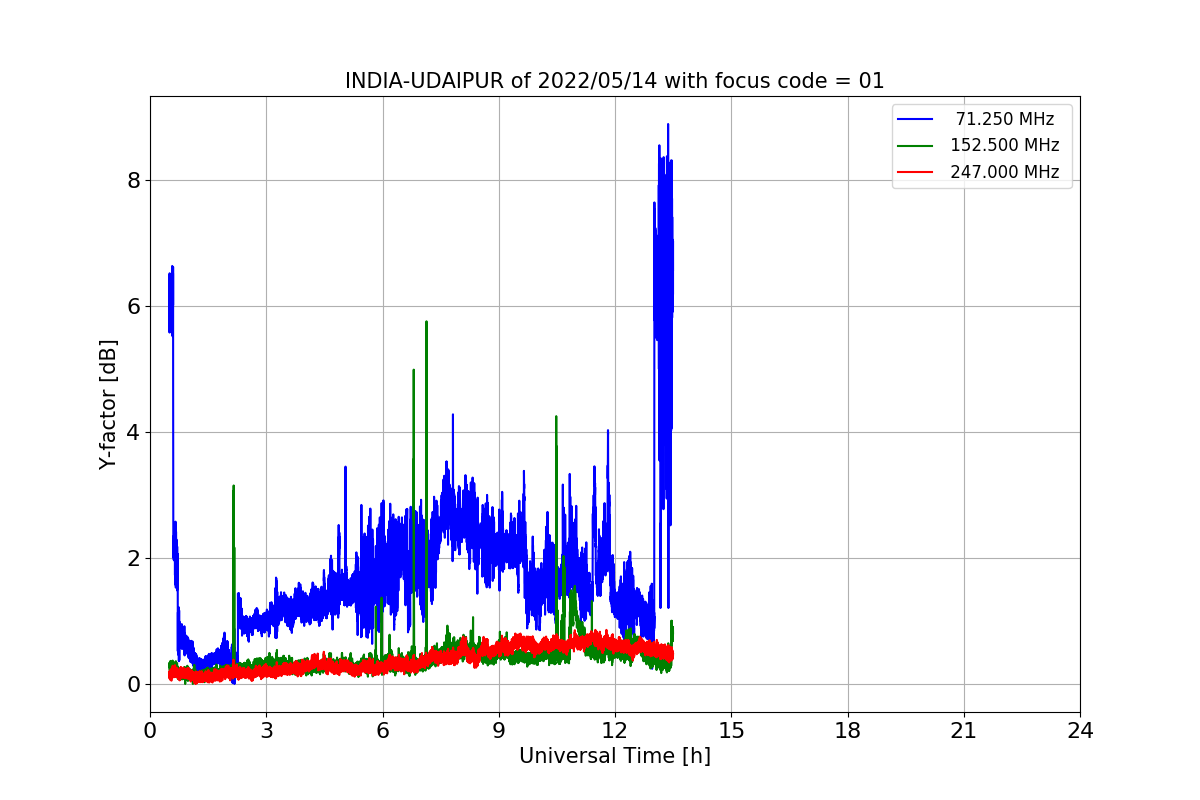
Task: Click x-axis tick label 21
Action: [964, 731]
